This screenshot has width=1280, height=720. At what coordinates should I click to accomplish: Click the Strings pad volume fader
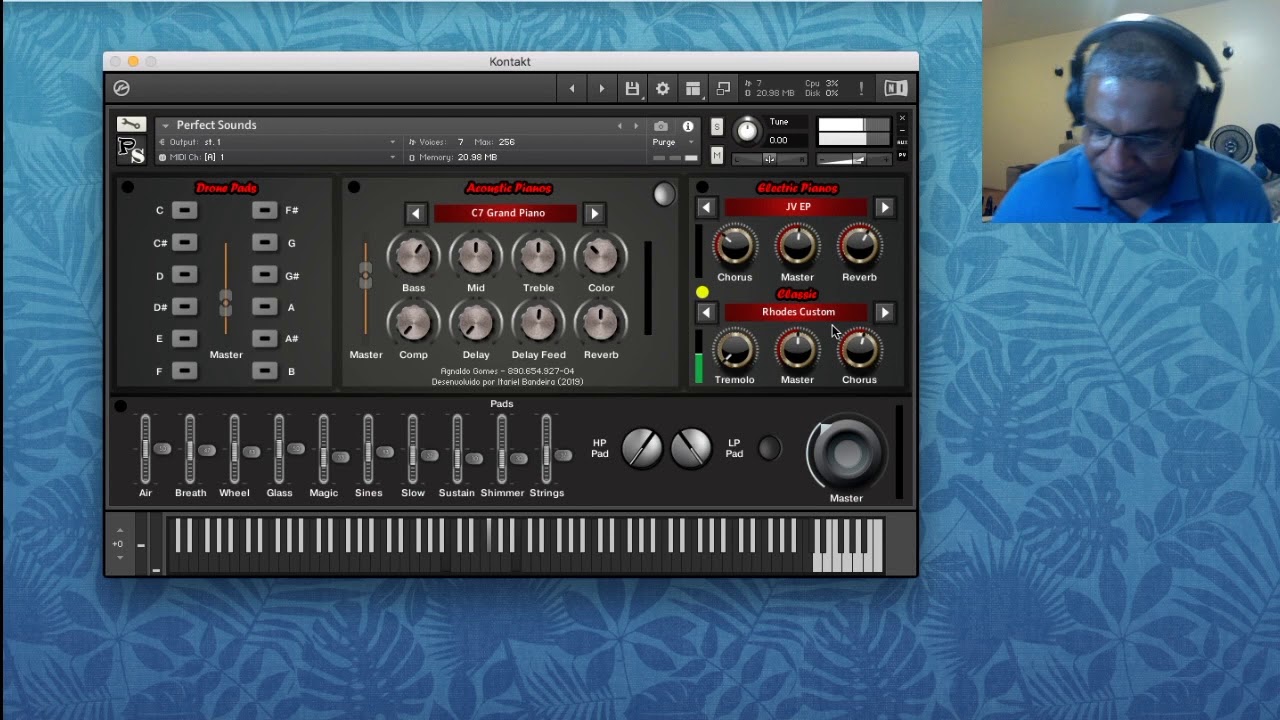tap(546, 449)
